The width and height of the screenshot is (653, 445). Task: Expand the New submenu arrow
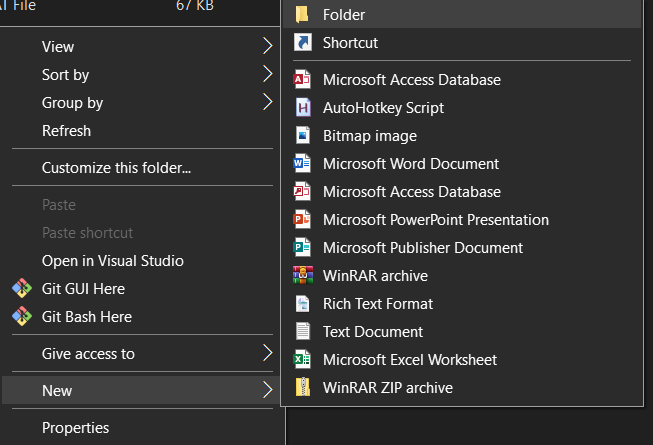(x=267, y=390)
